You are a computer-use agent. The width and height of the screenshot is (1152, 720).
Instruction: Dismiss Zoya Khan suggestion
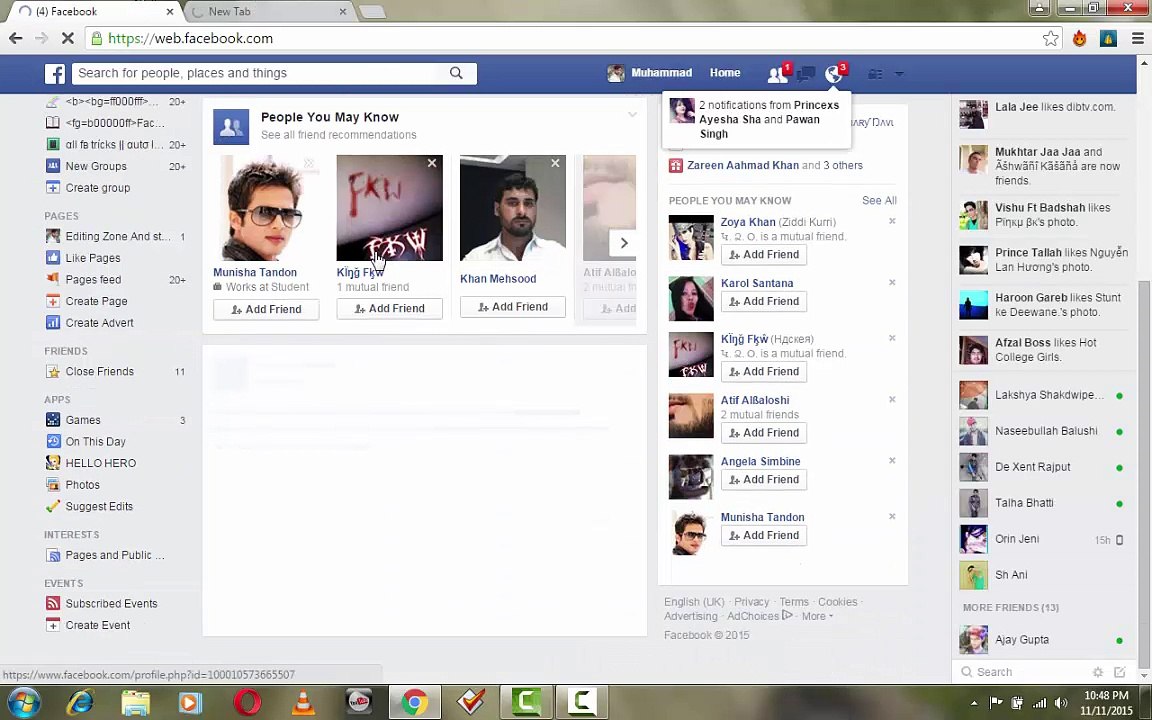(x=892, y=221)
